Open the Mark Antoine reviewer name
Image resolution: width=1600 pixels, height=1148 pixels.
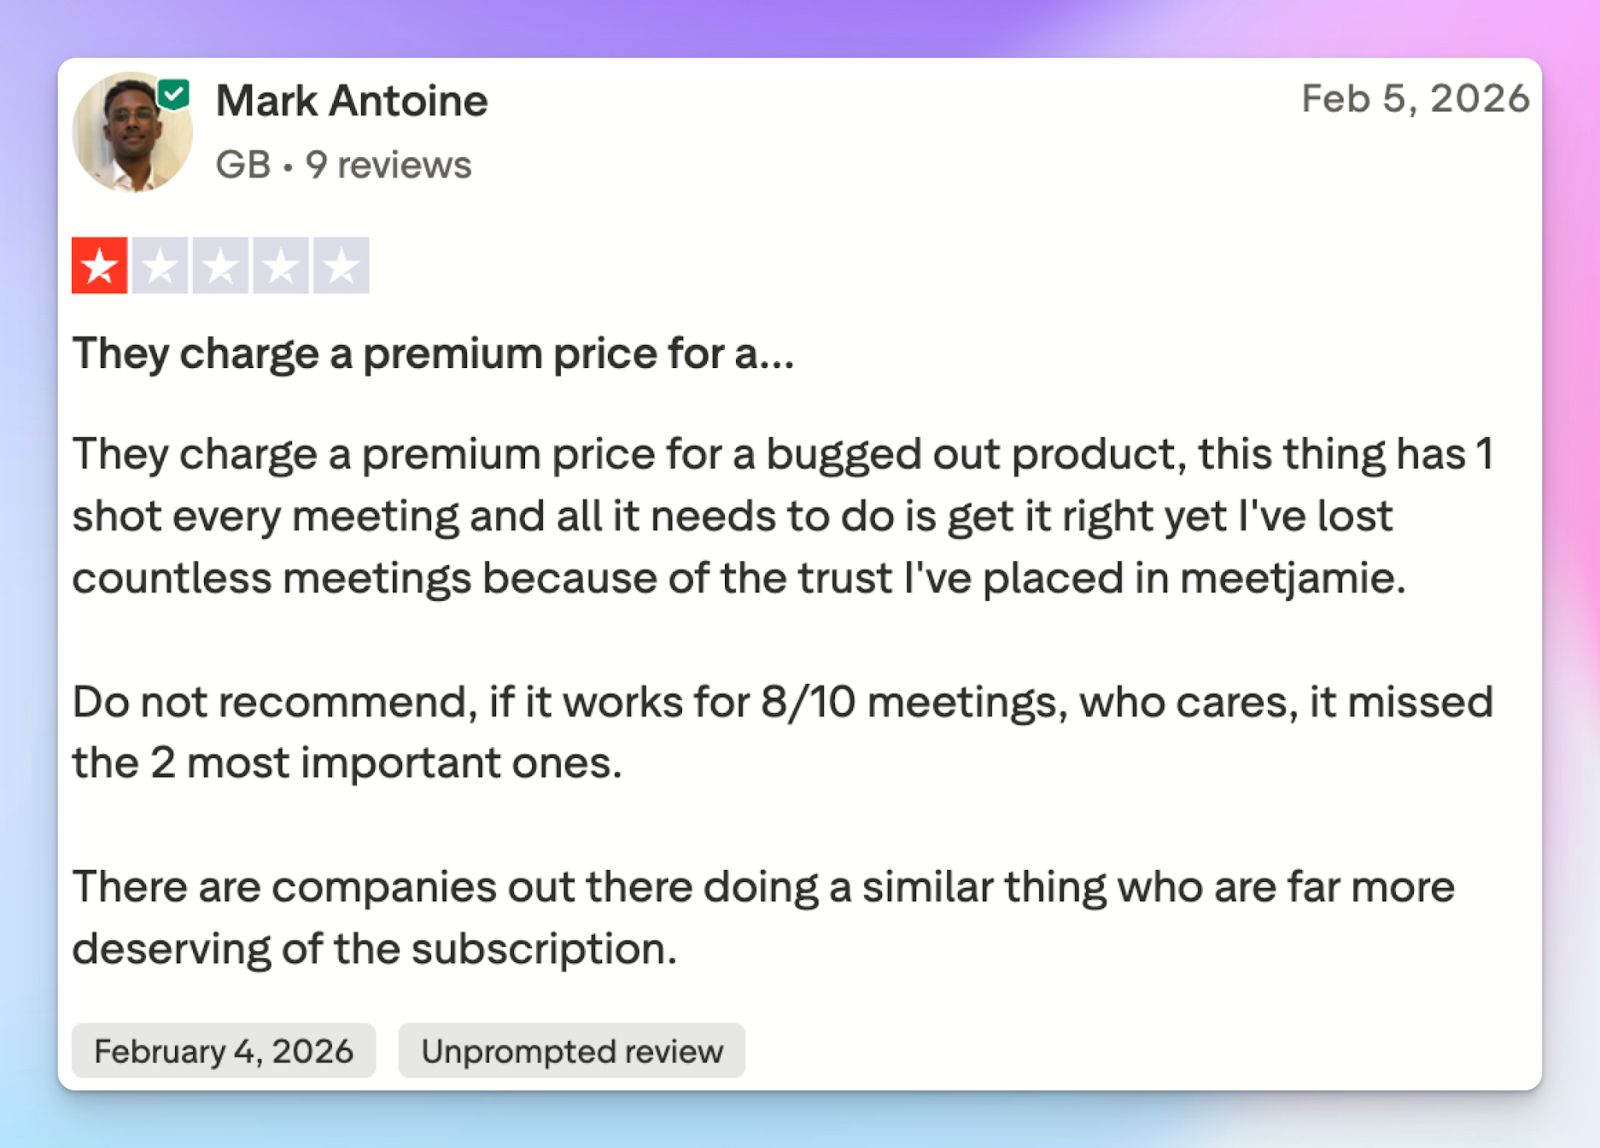click(352, 101)
